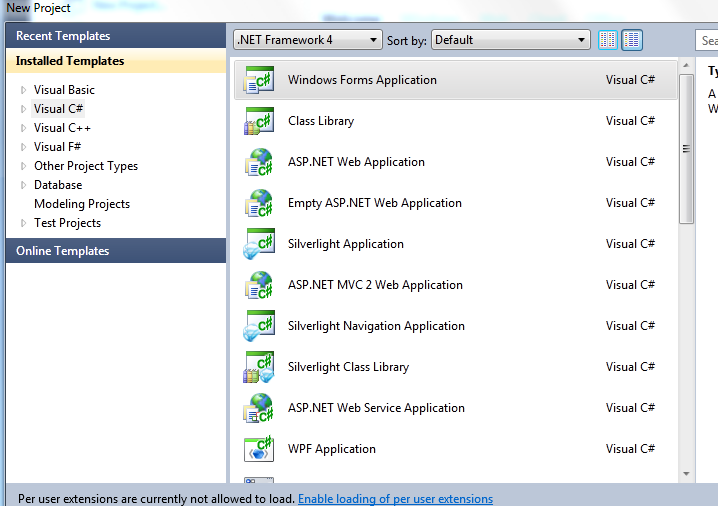Select the ASP.NET Web Application template name
The image size is (718, 506).
(356, 162)
